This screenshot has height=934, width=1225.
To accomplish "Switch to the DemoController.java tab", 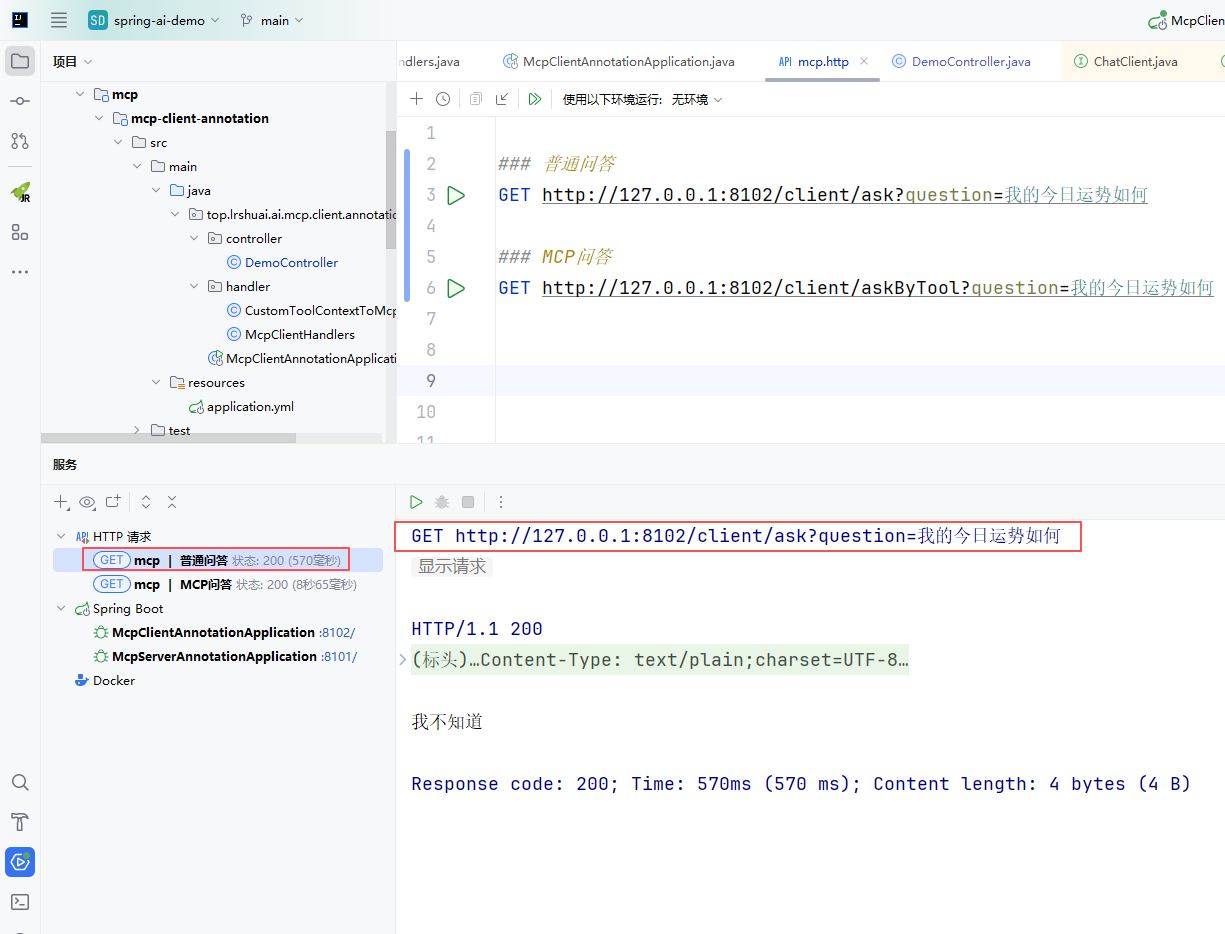I will (x=970, y=62).
